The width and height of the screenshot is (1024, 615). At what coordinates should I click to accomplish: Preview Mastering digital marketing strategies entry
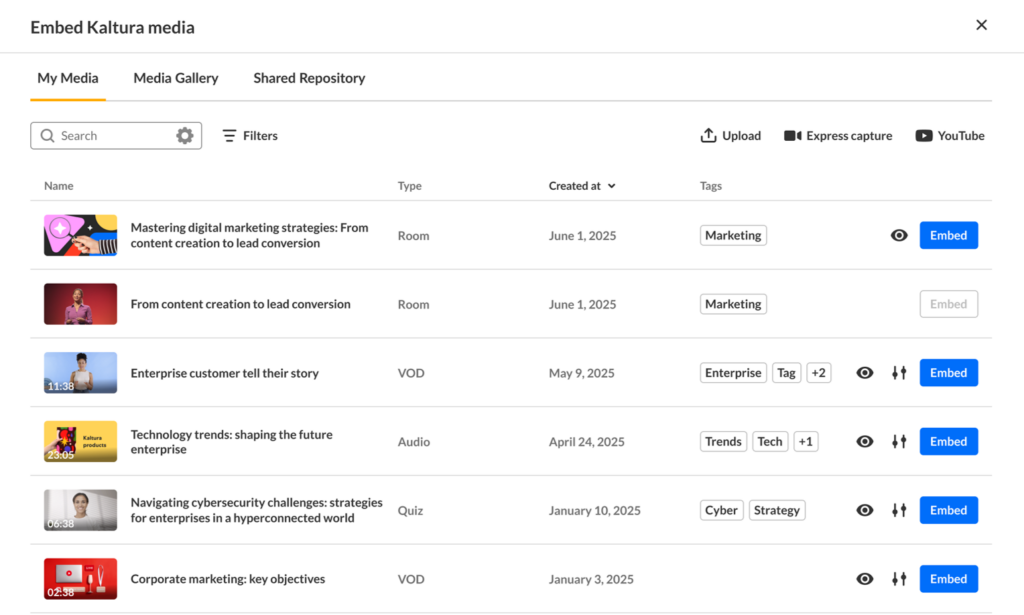[x=899, y=236]
